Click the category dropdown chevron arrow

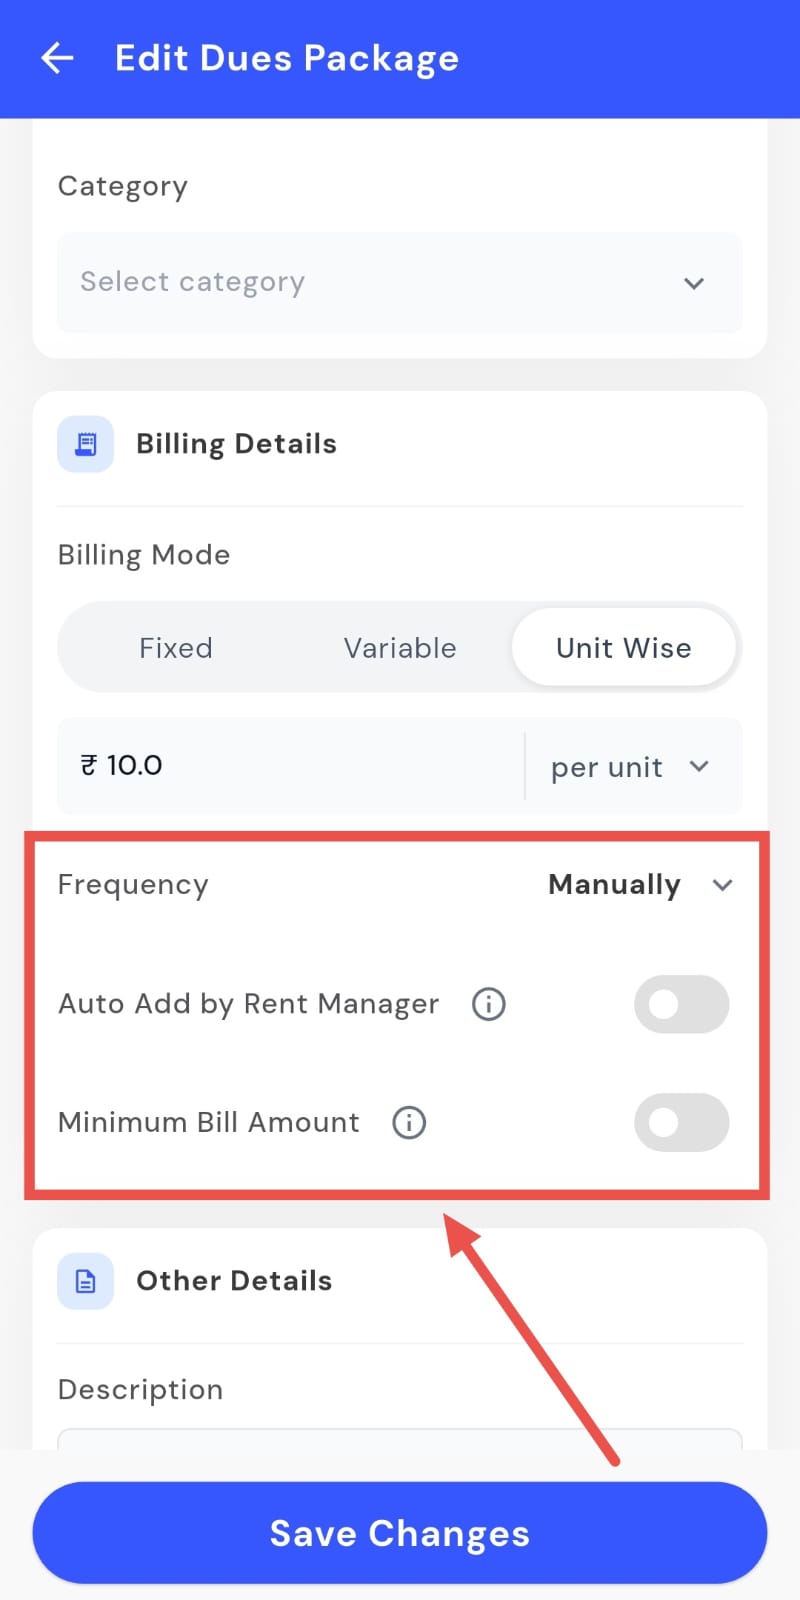point(694,283)
